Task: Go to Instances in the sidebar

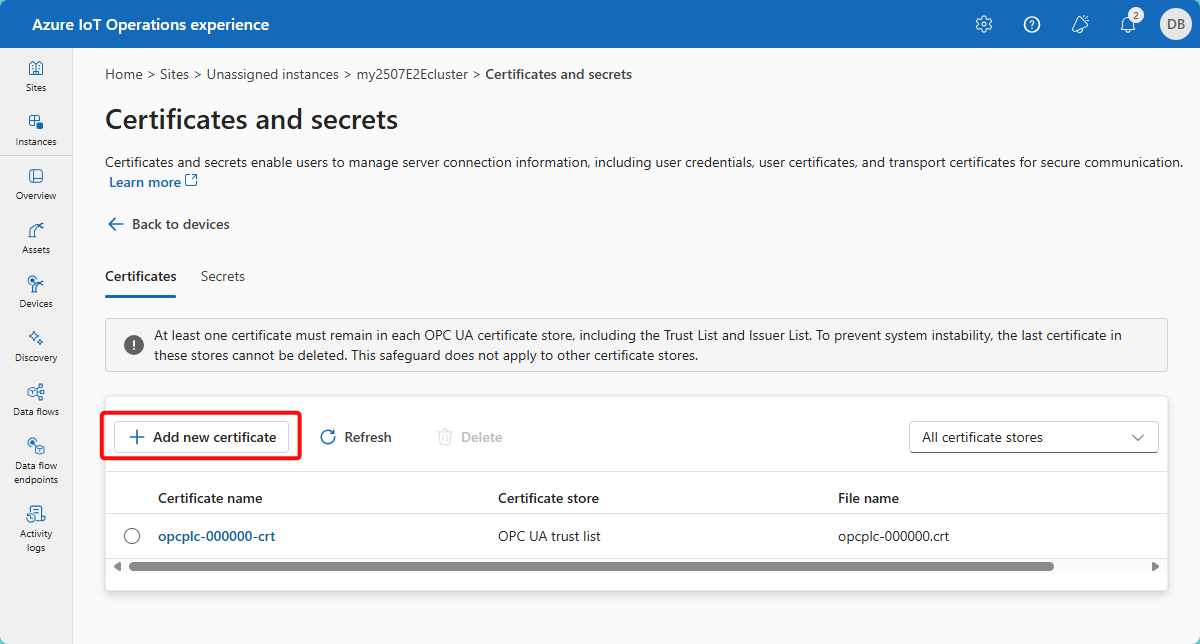Action: click(x=36, y=131)
